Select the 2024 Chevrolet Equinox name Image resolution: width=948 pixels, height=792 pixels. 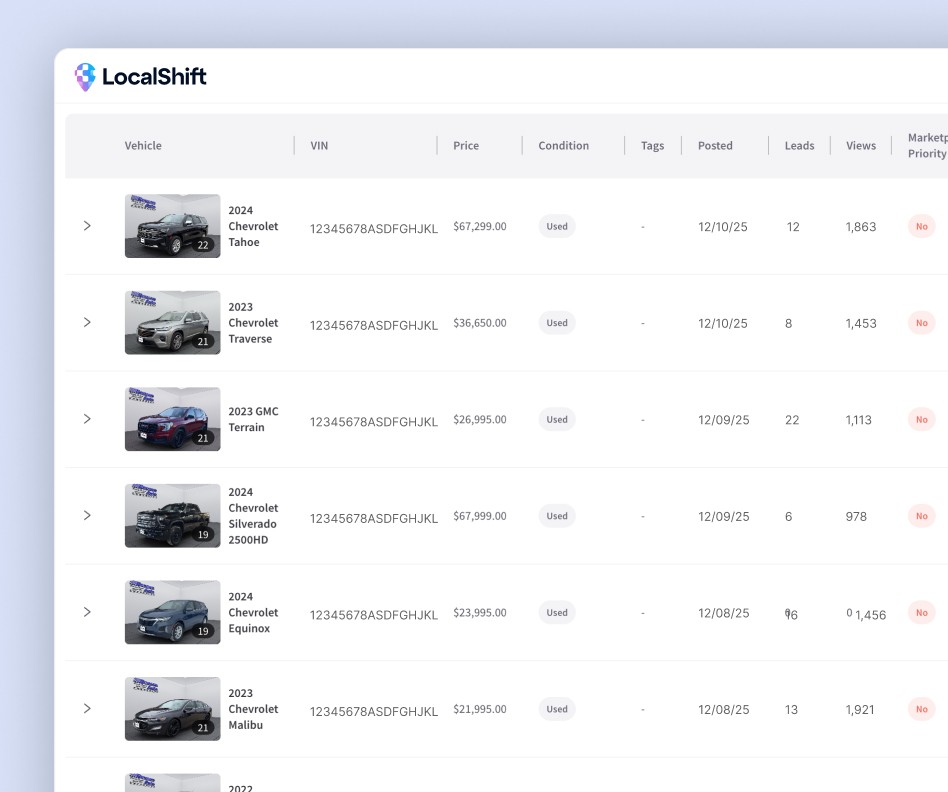click(253, 612)
